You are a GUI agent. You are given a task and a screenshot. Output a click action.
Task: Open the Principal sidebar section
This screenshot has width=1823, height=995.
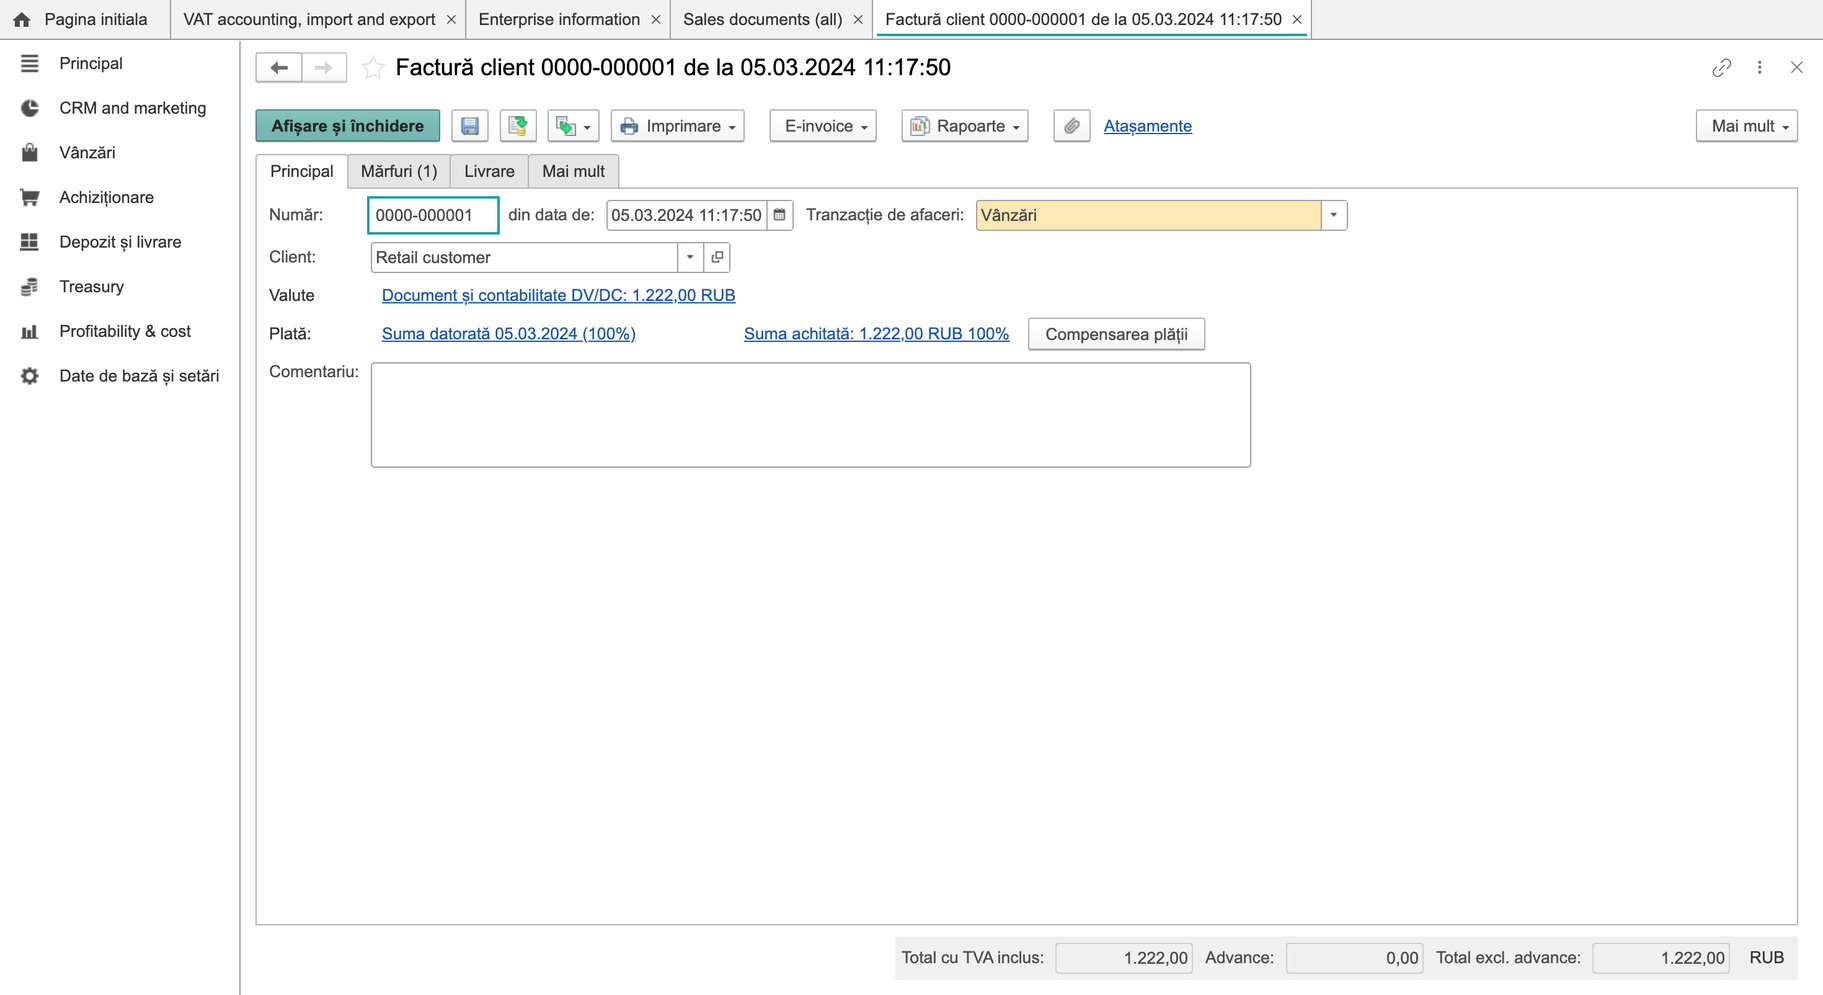tap(91, 63)
